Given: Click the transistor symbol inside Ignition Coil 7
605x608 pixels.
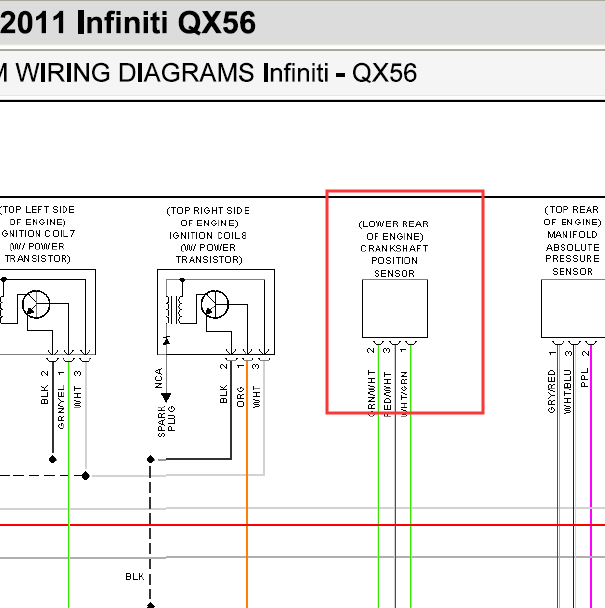Looking at the screenshot, I should tap(36, 304).
